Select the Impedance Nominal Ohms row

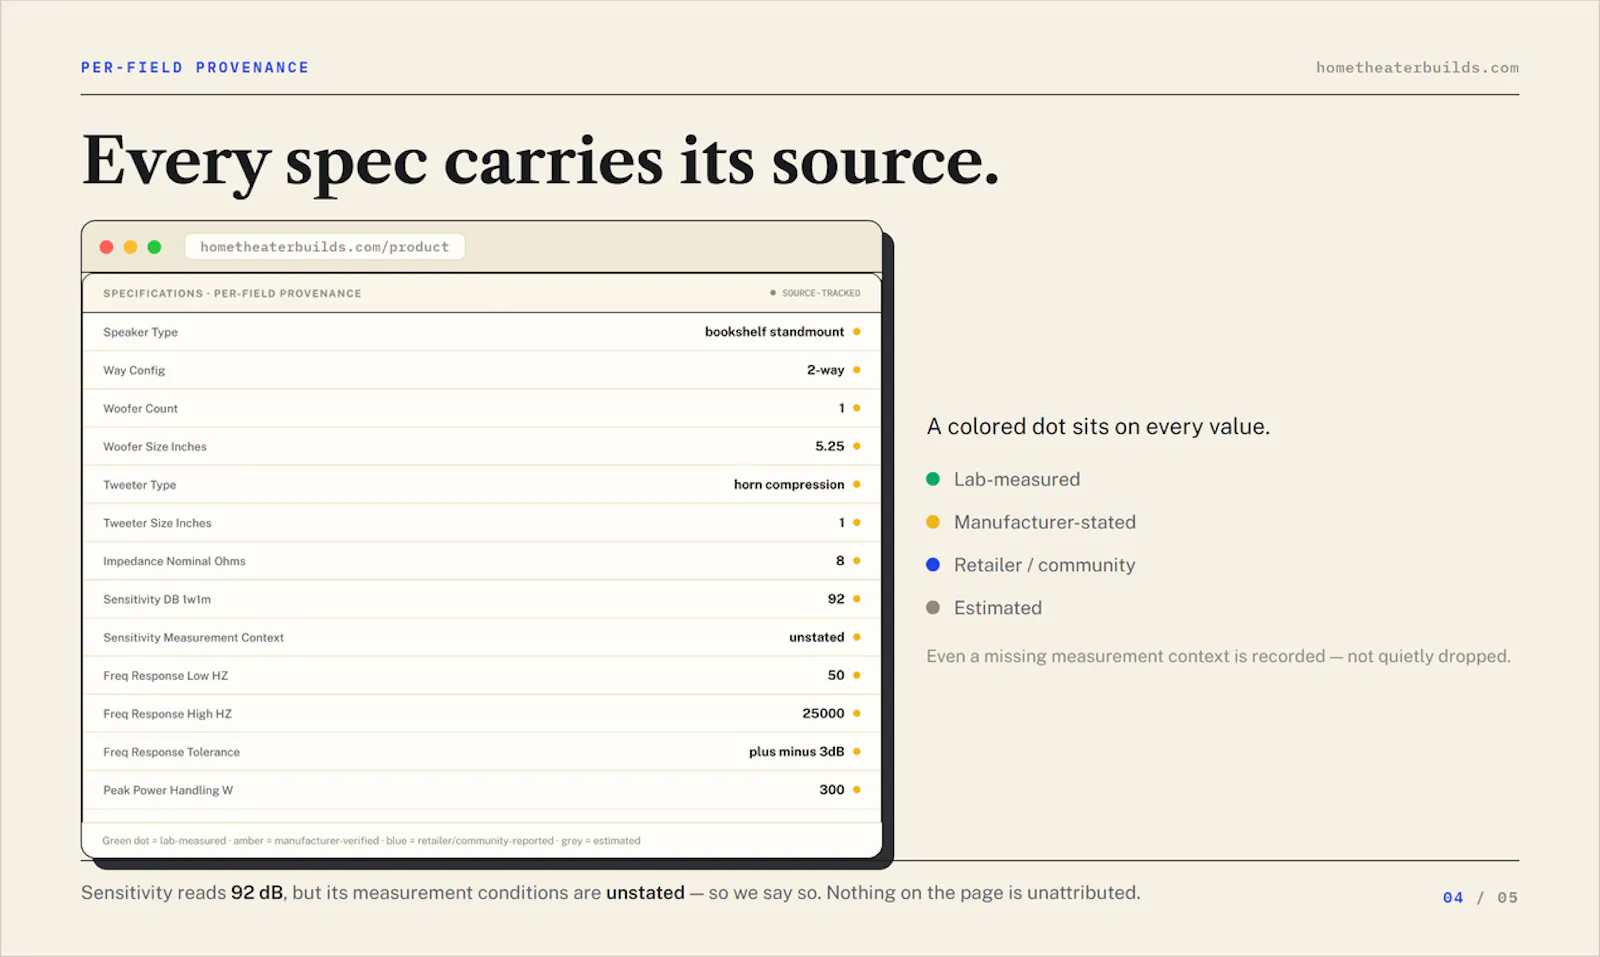[x=481, y=561]
